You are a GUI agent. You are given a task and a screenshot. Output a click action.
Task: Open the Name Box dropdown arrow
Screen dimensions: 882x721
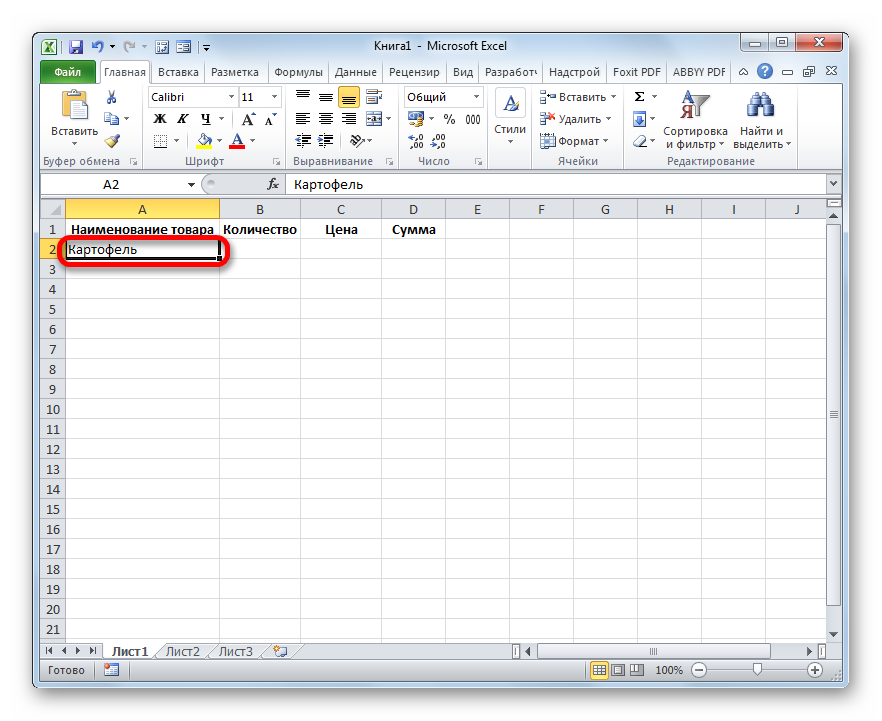coord(192,185)
